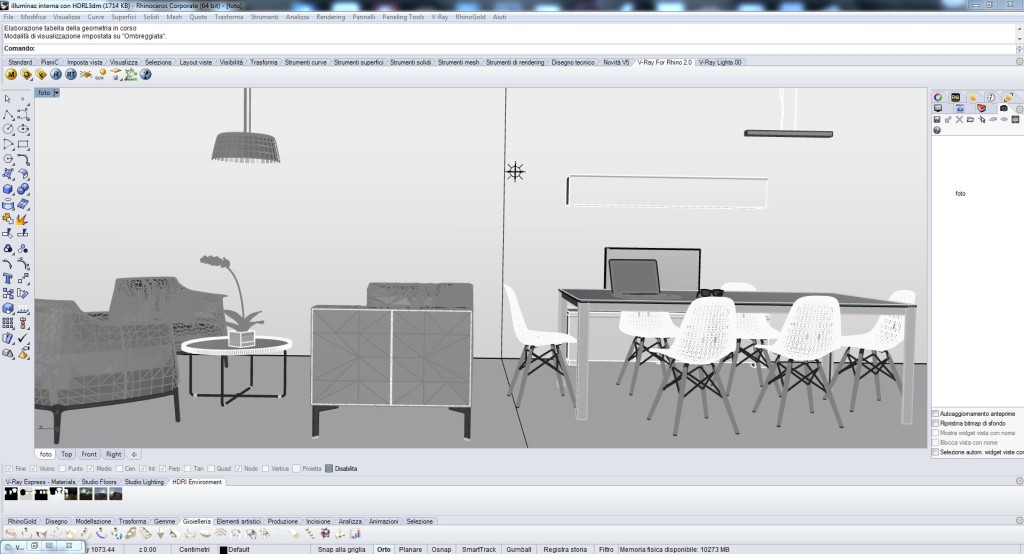Screen dimensions: 1024x554
Task: Open the display monitor panel tab
Action: click(x=938, y=108)
